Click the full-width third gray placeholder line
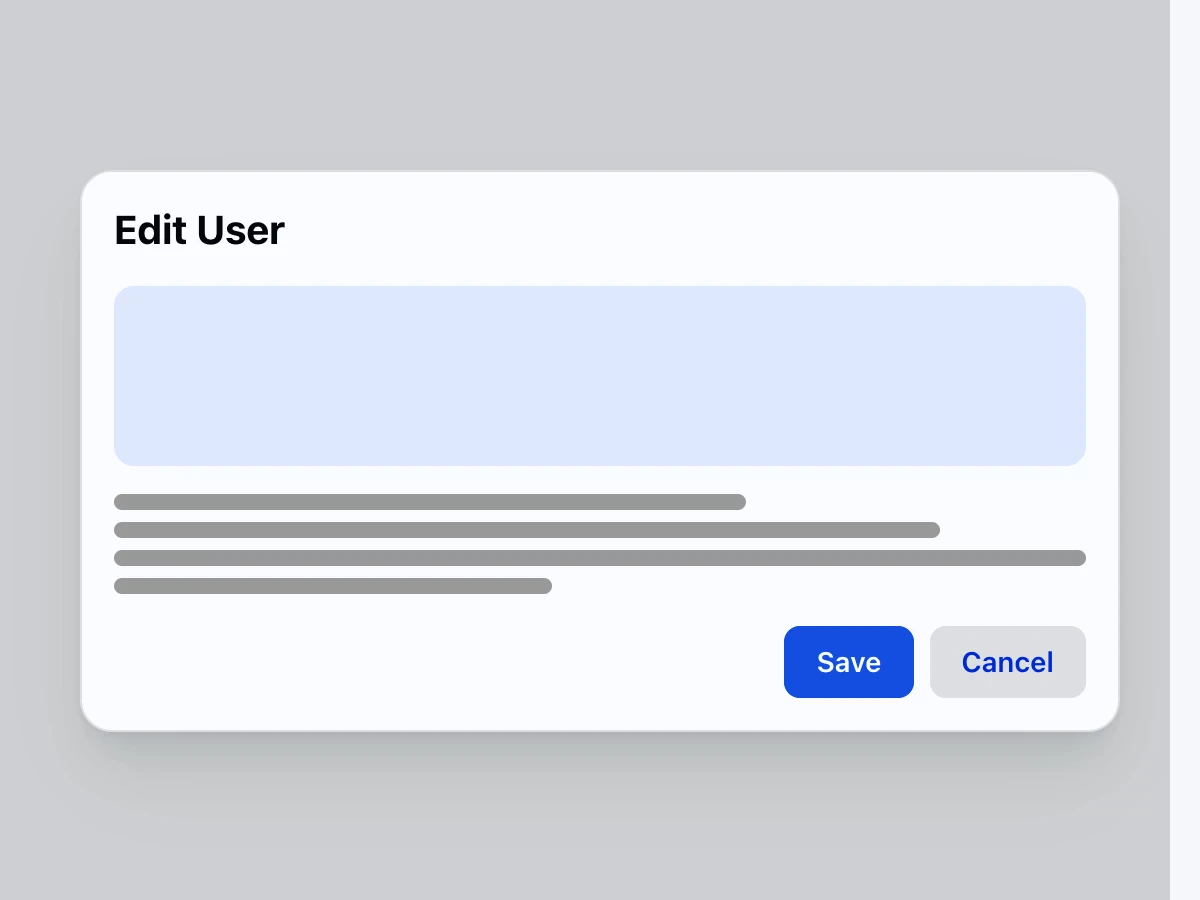Screen dimensions: 1200x900 click(x=599, y=558)
